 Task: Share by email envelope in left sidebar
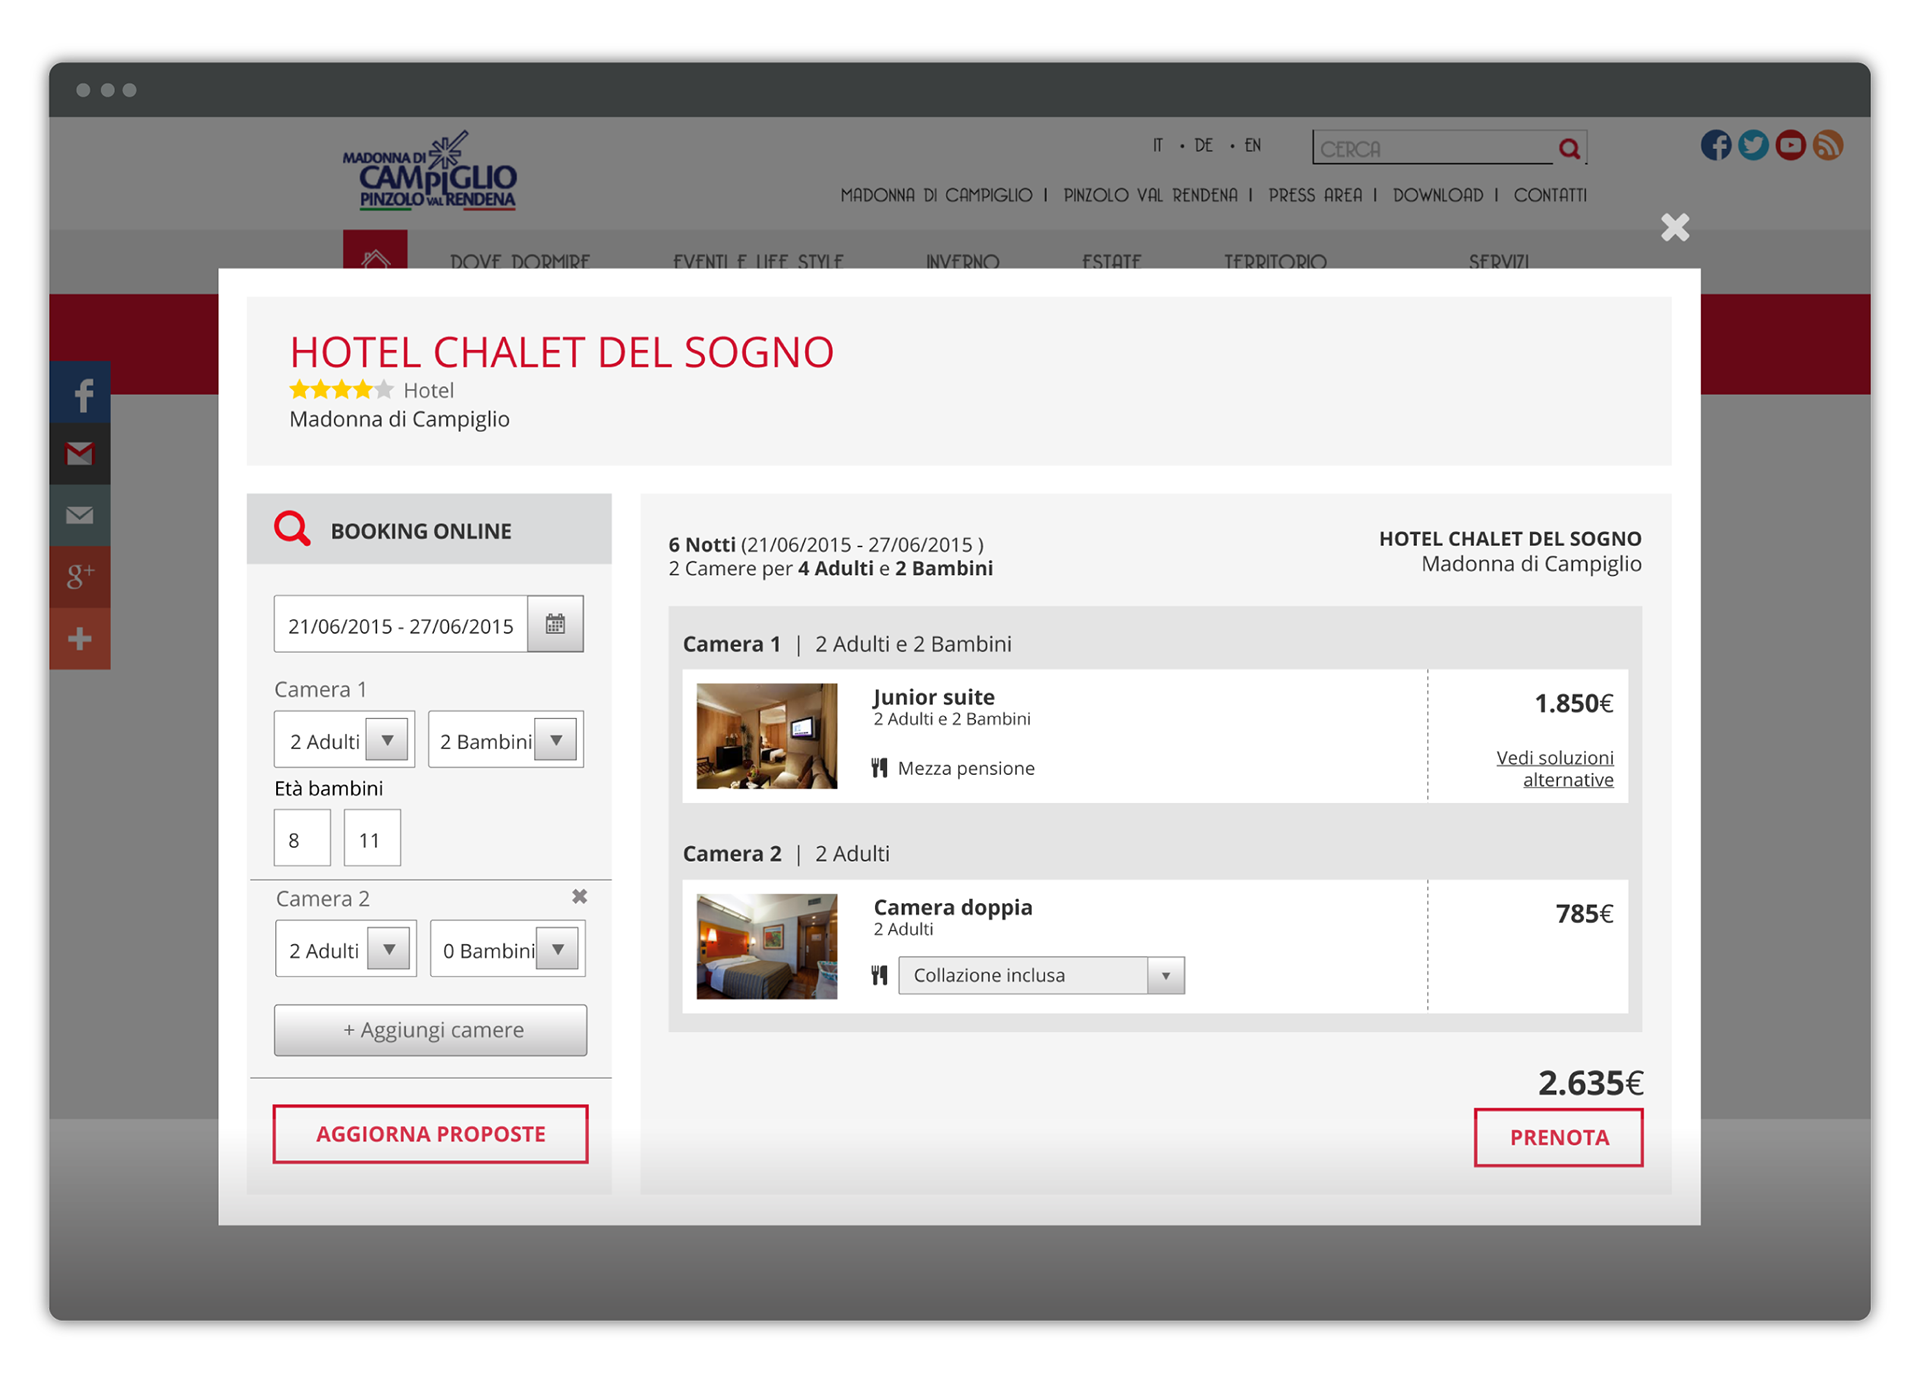(80, 515)
